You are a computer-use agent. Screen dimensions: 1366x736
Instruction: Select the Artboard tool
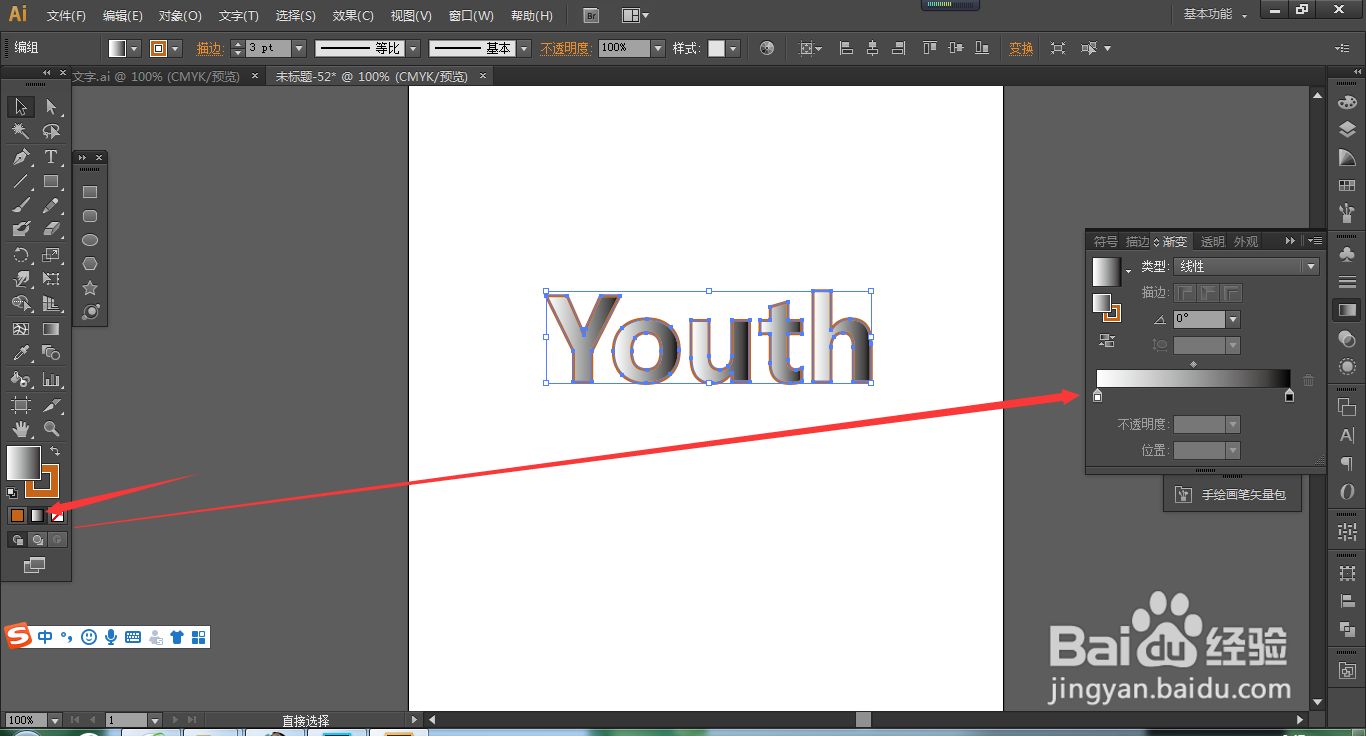[x=21, y=405]
